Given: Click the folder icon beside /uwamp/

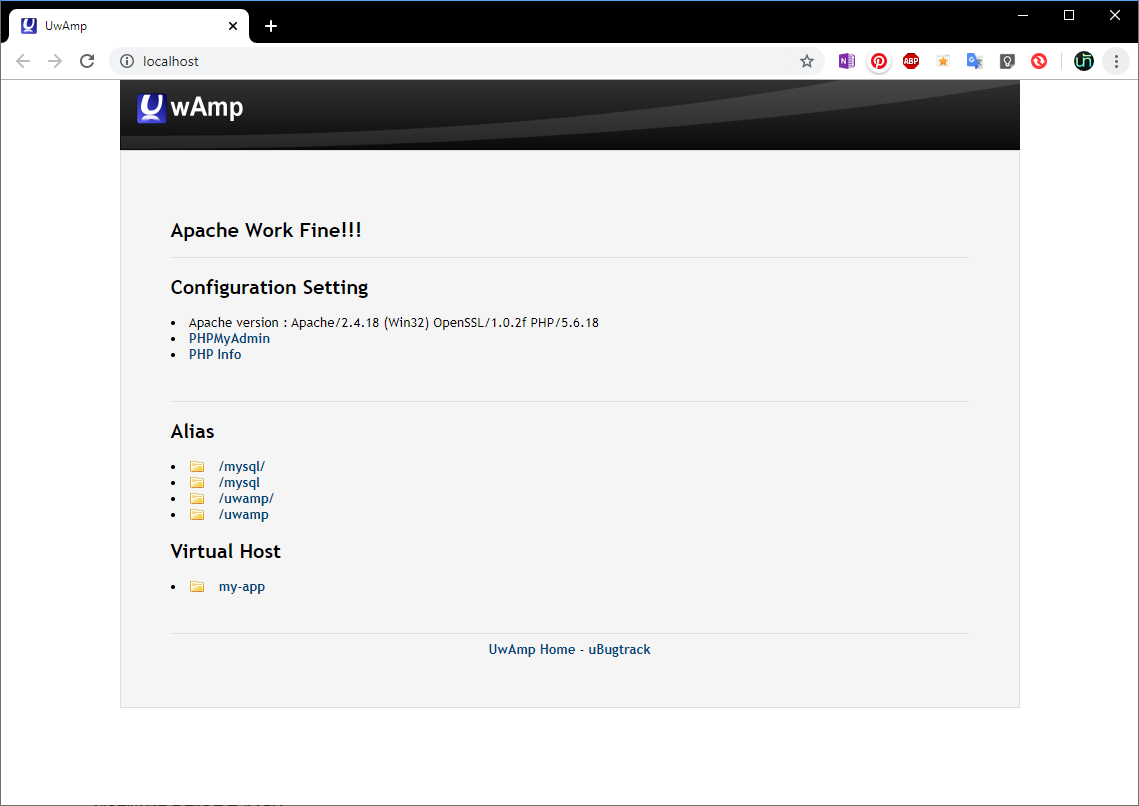Looking at the screenshot, I should [x=197, y=498].
